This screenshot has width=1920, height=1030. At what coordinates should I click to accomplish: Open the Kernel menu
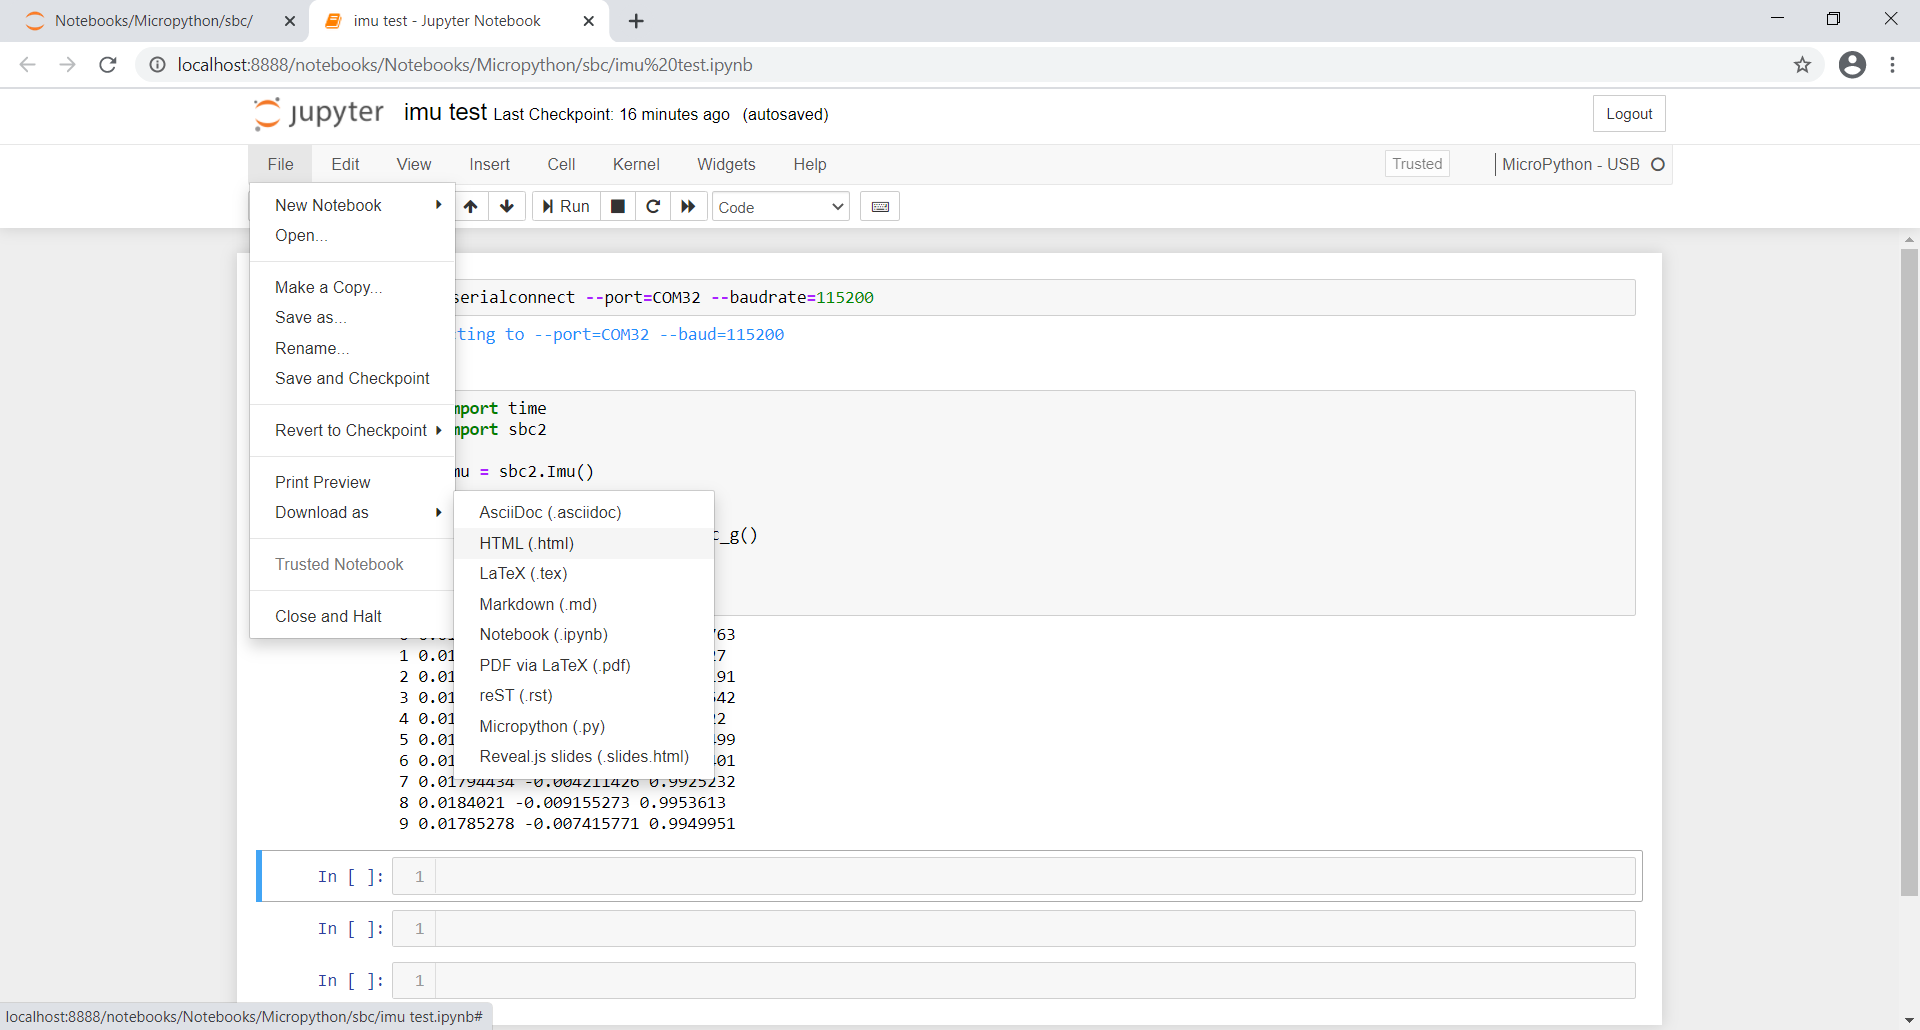(636, 164)
